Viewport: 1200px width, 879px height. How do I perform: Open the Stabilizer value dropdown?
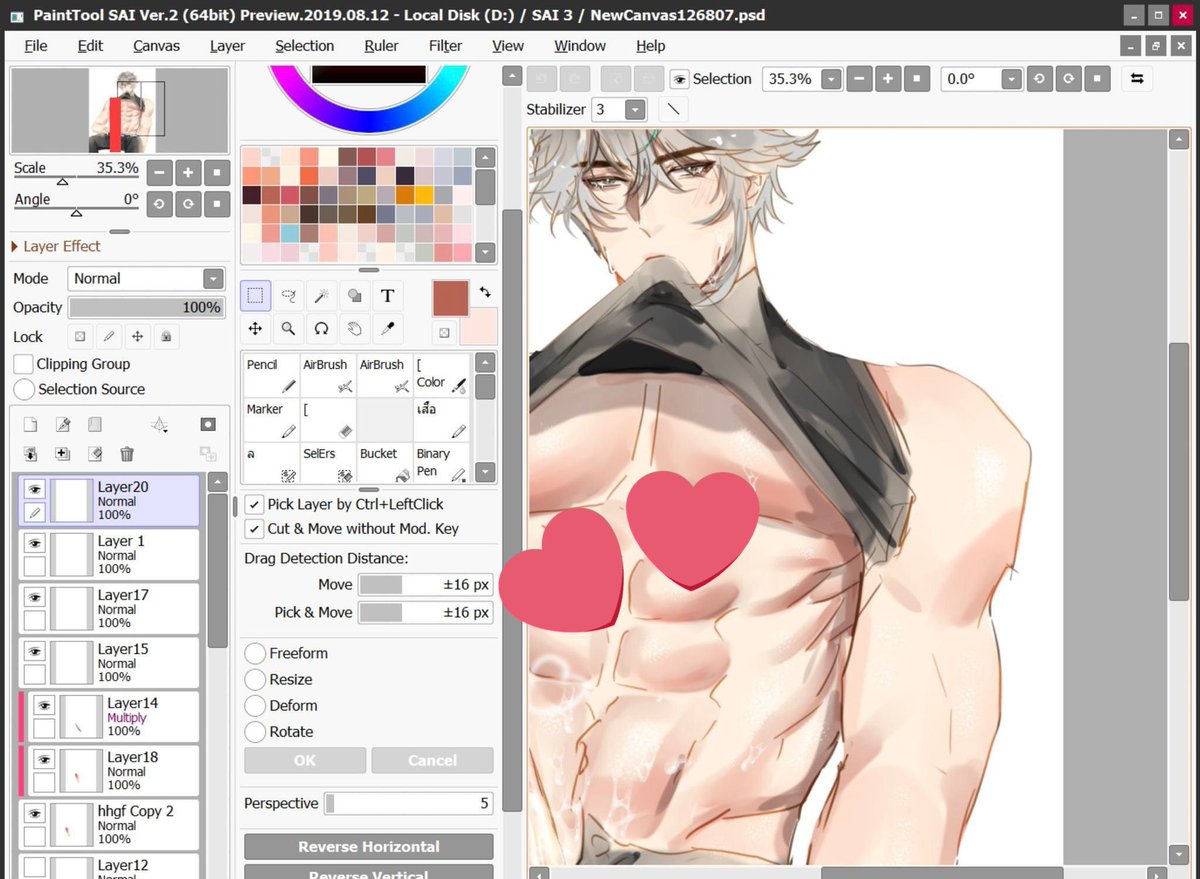click(634, 109)
